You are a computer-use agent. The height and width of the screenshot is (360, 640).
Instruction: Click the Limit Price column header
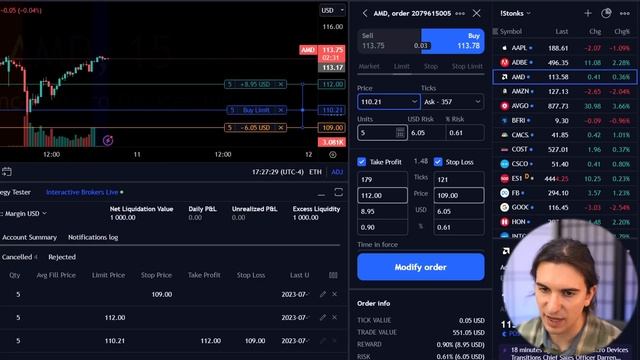pos(109,276)
